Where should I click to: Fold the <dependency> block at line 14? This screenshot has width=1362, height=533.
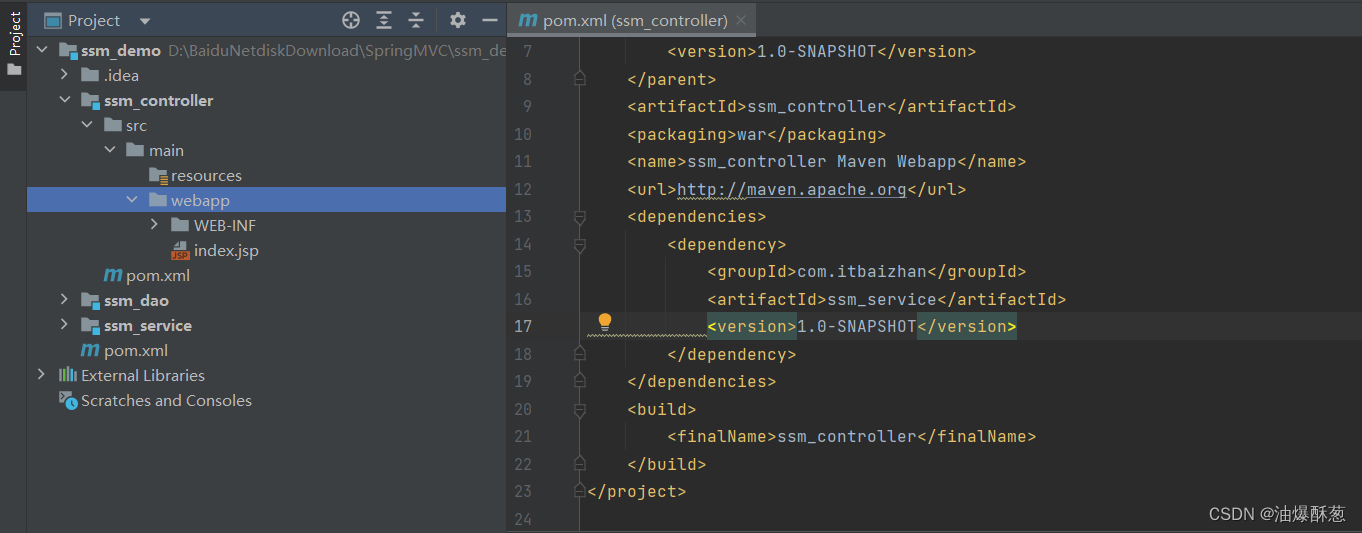579,244
